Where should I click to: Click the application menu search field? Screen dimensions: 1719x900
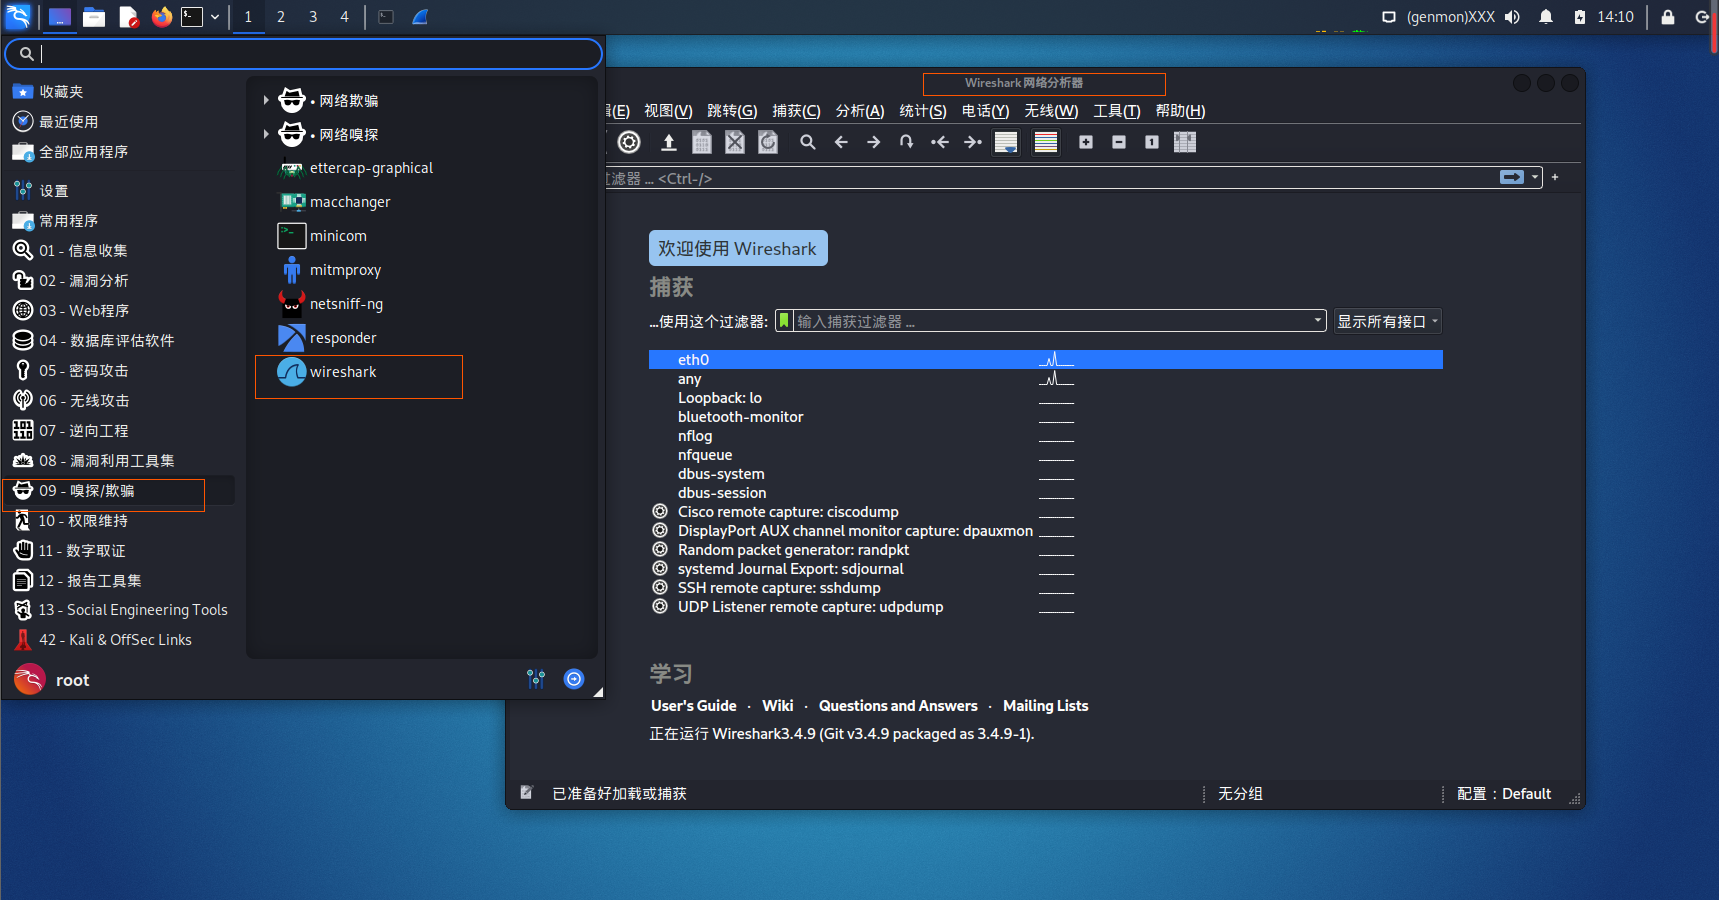pyautogui.click(x=303, y=54)
